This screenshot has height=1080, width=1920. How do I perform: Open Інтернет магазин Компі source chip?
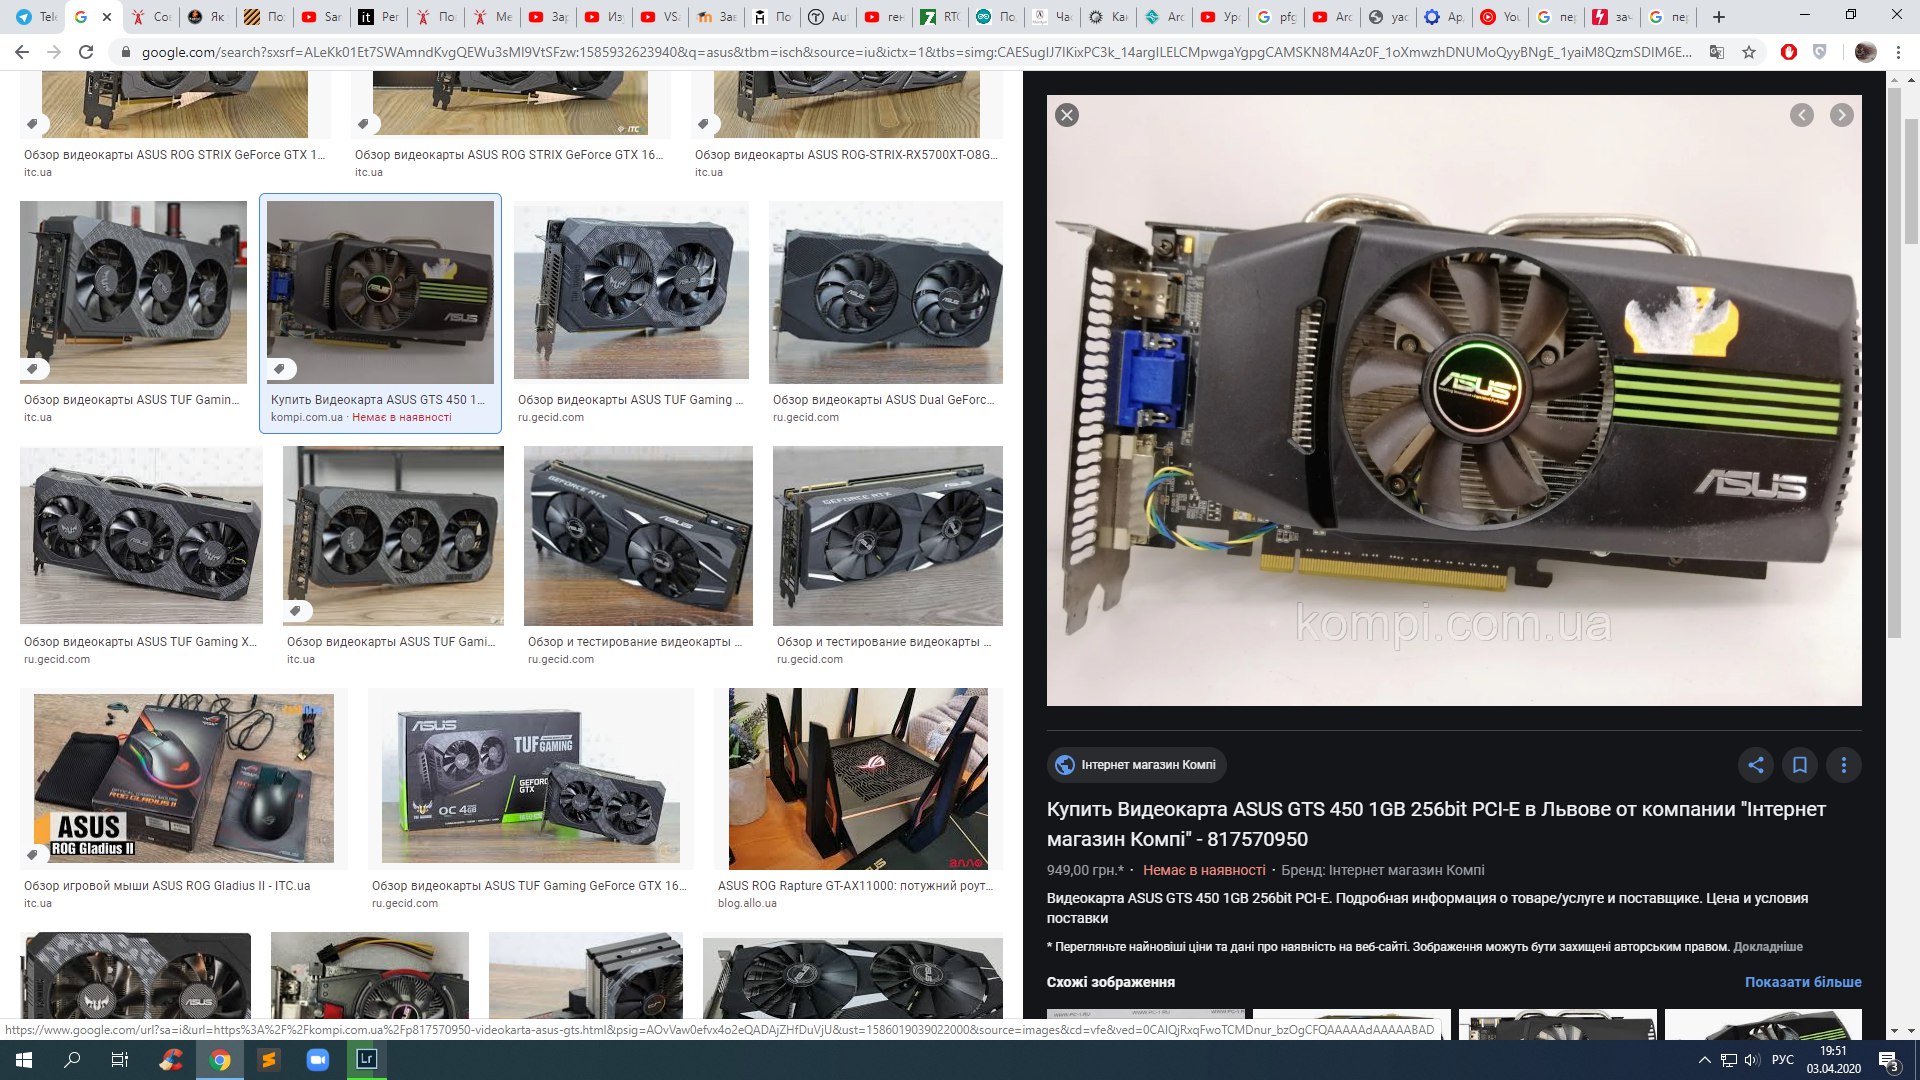[1137, 765]
